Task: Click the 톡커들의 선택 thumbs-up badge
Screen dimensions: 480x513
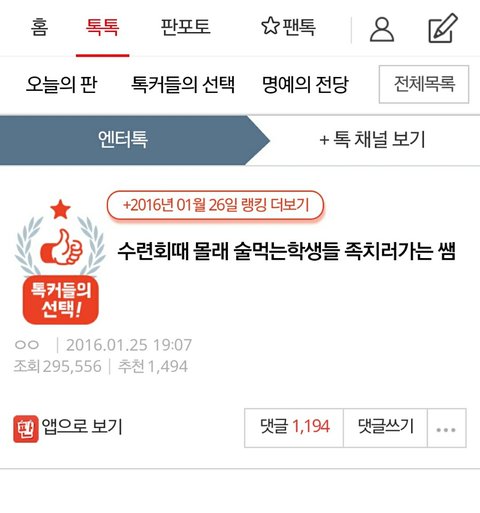Action: pyautogui.click(x=60, y=262)
